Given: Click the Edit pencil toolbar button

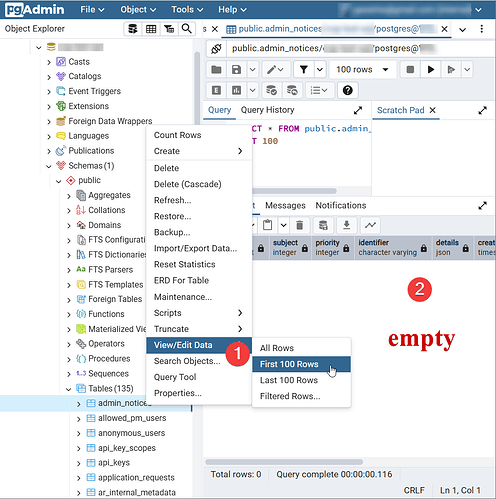Looking at the screenshot, I should [276, 69].
